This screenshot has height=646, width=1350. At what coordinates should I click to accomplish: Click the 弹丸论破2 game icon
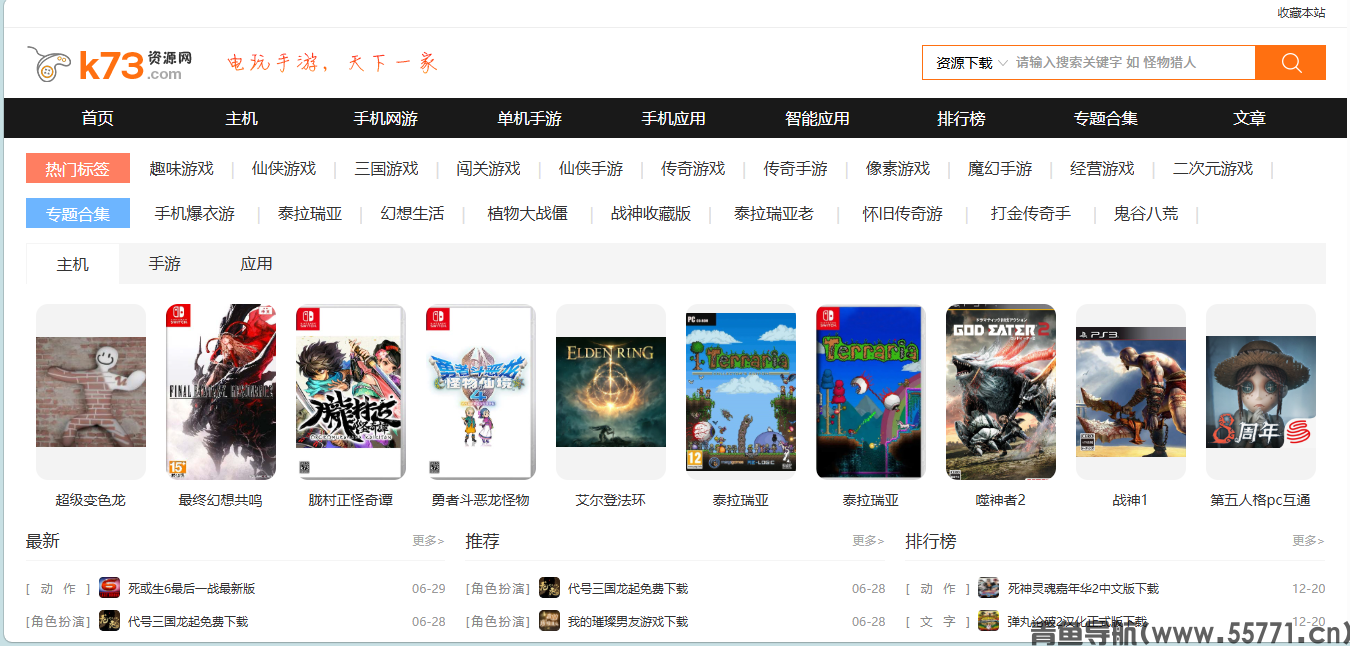tap(989, 621)
